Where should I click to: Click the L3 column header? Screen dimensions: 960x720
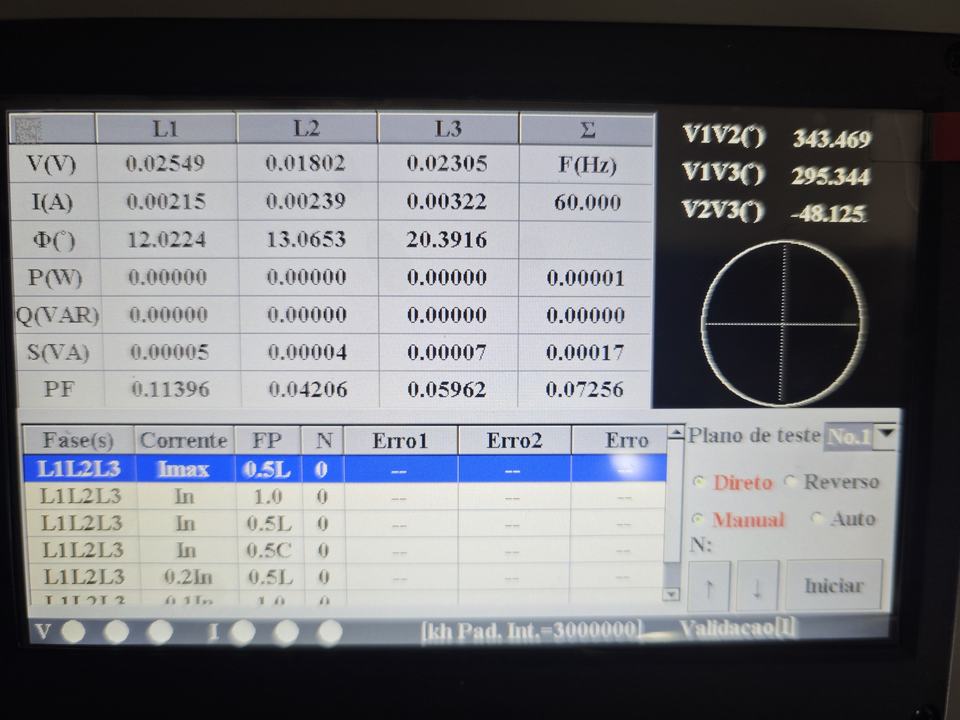coord(448,129)
